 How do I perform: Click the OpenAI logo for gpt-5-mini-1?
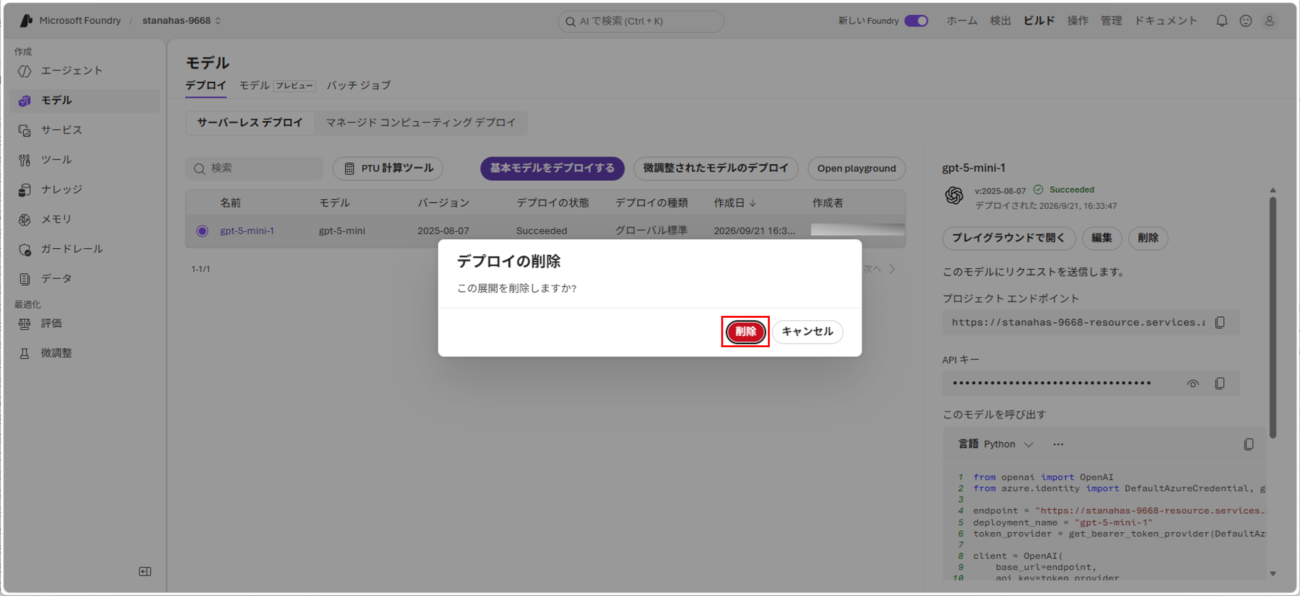954,196
